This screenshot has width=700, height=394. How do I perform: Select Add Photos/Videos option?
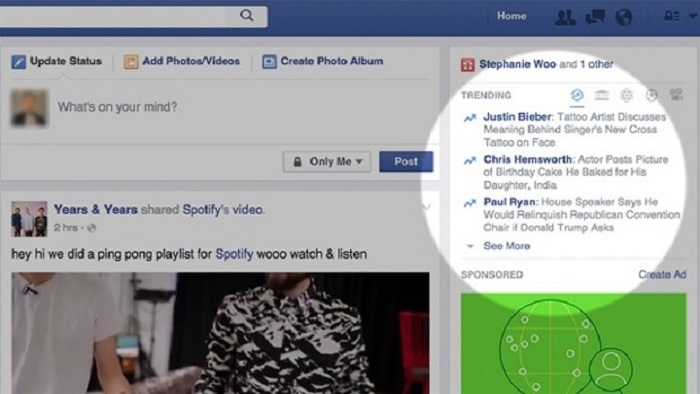(x=191, y=61)
